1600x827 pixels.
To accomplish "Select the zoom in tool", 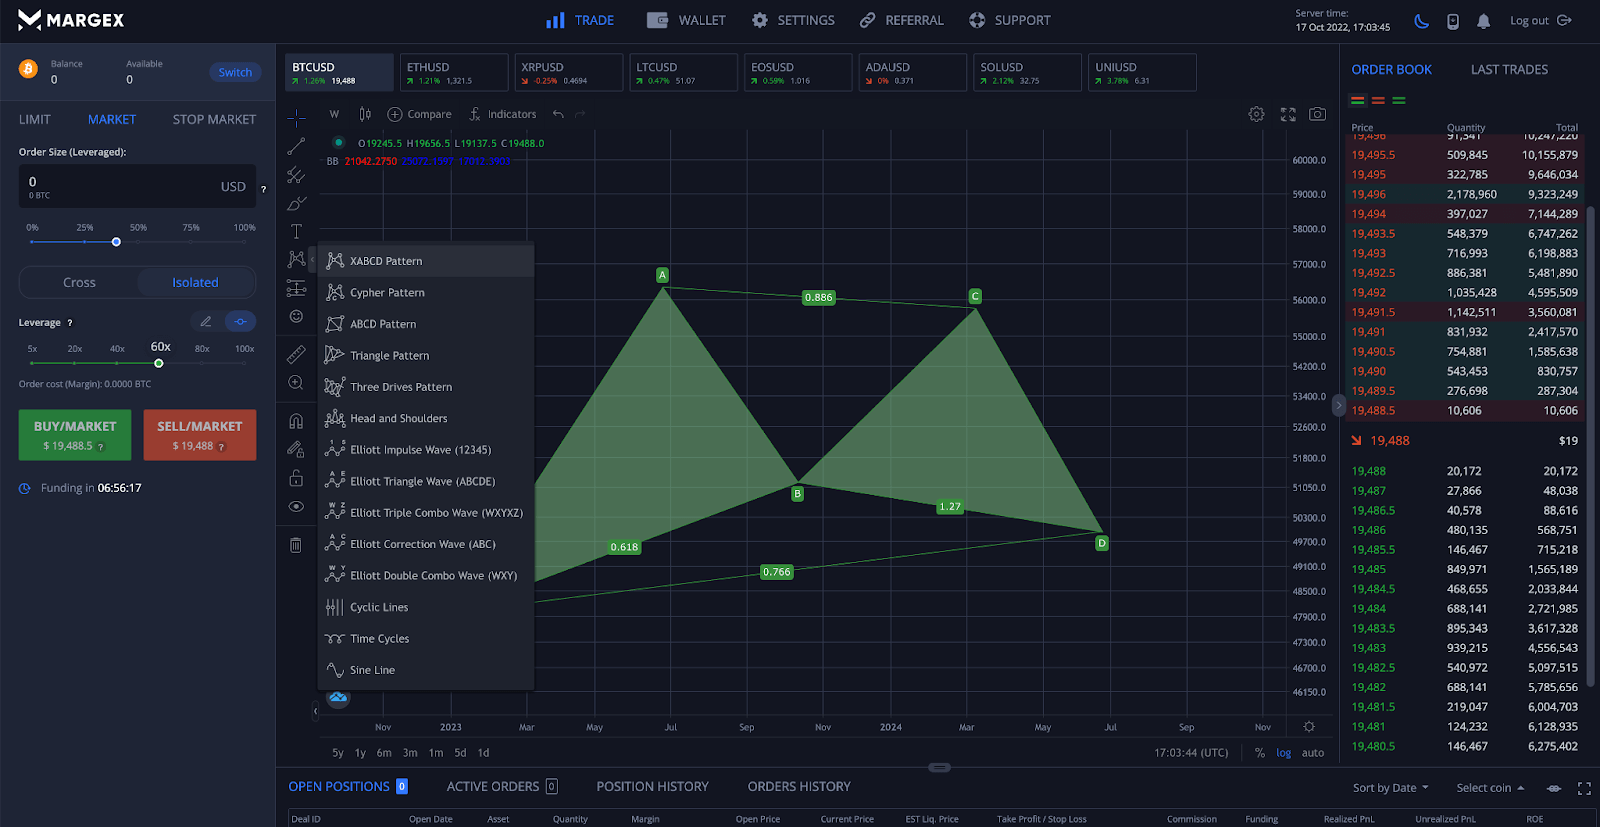I will [296, 383].
